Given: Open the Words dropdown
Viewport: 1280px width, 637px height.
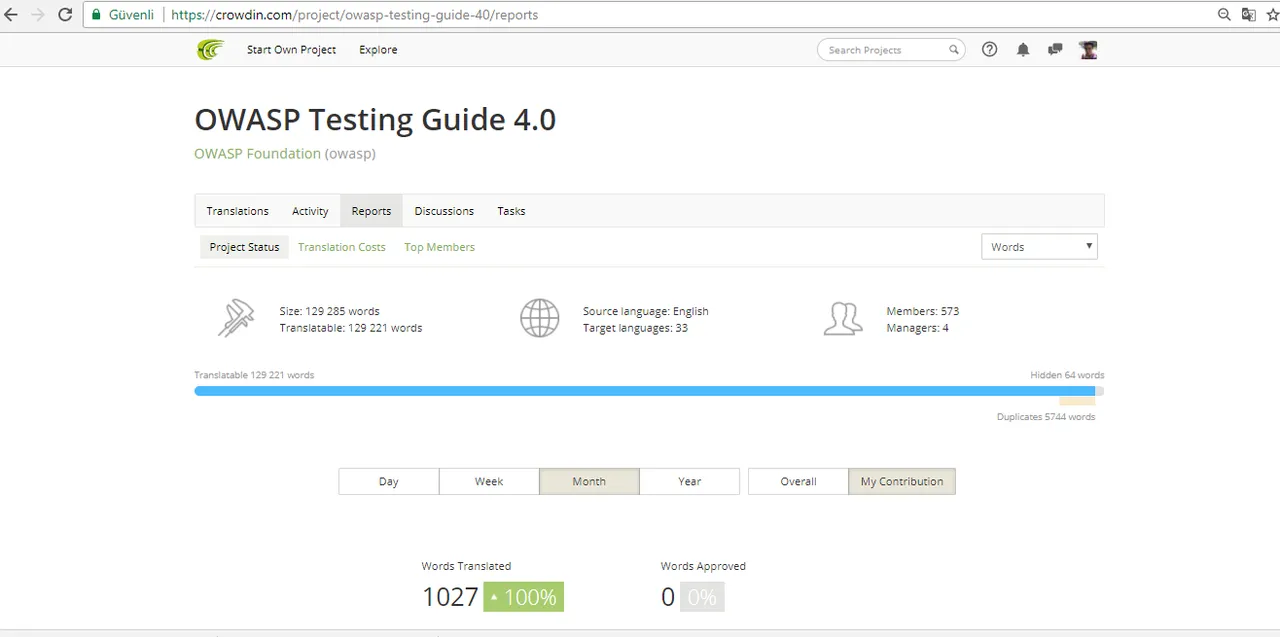Looking at the screenshot, I should point(1039,247).
